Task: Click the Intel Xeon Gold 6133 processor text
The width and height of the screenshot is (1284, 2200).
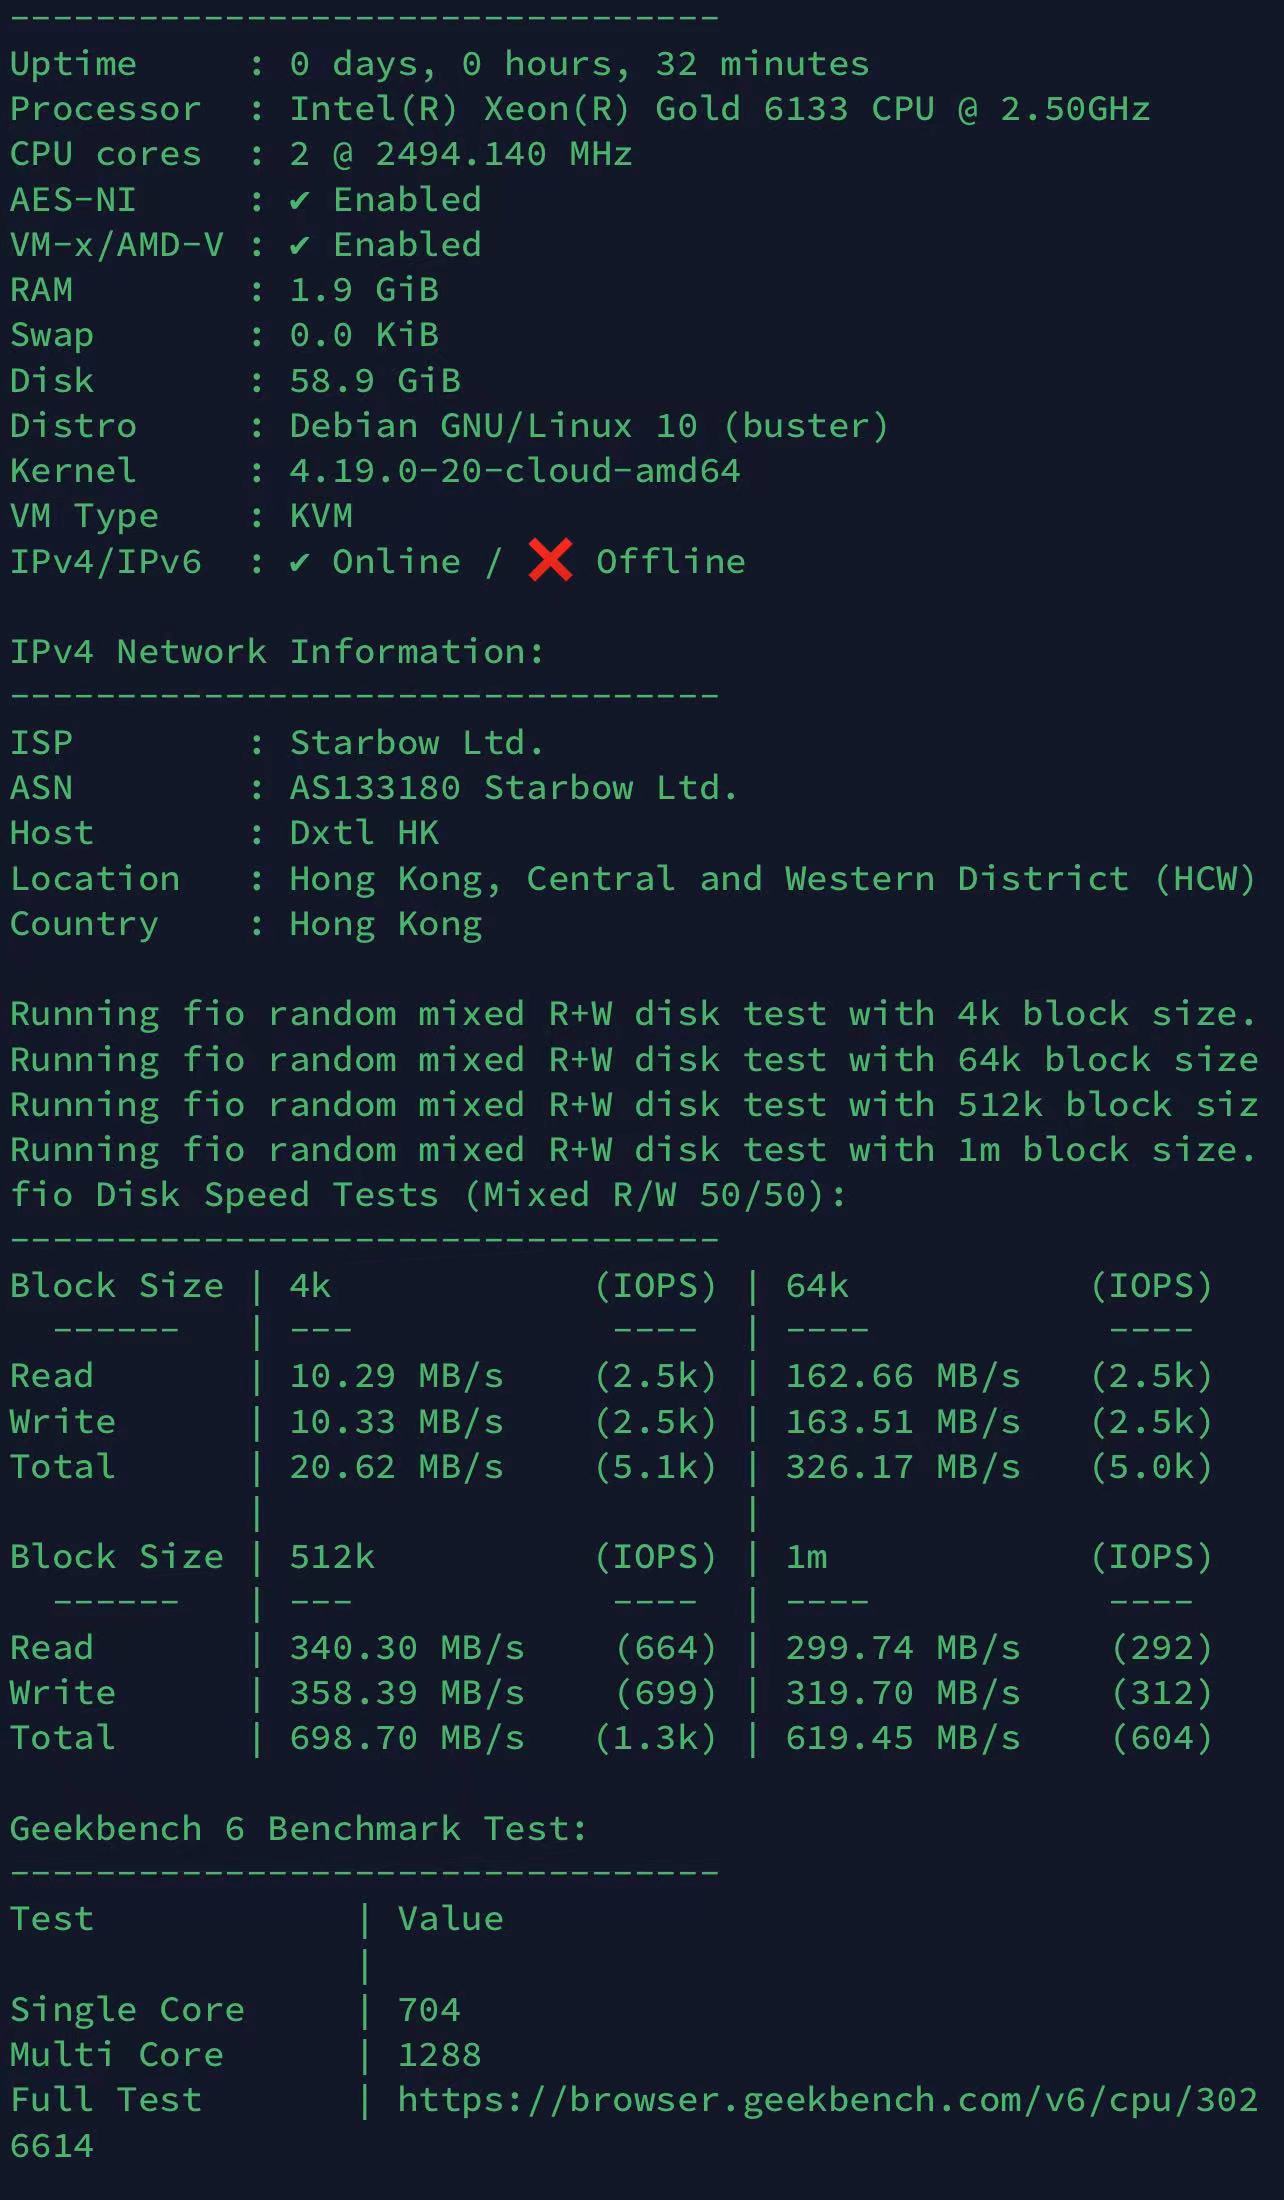Action: tap(719, 109)
